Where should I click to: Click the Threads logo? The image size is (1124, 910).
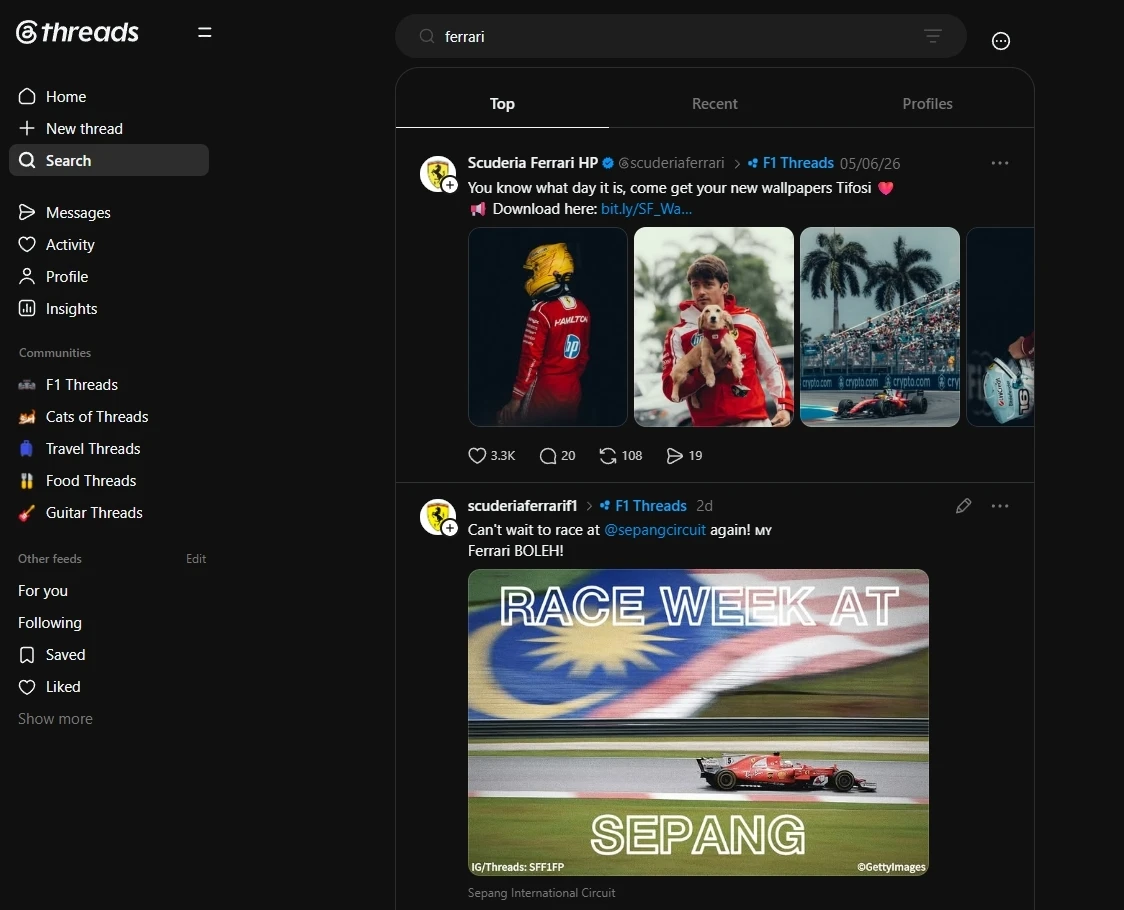click(77, 32)
